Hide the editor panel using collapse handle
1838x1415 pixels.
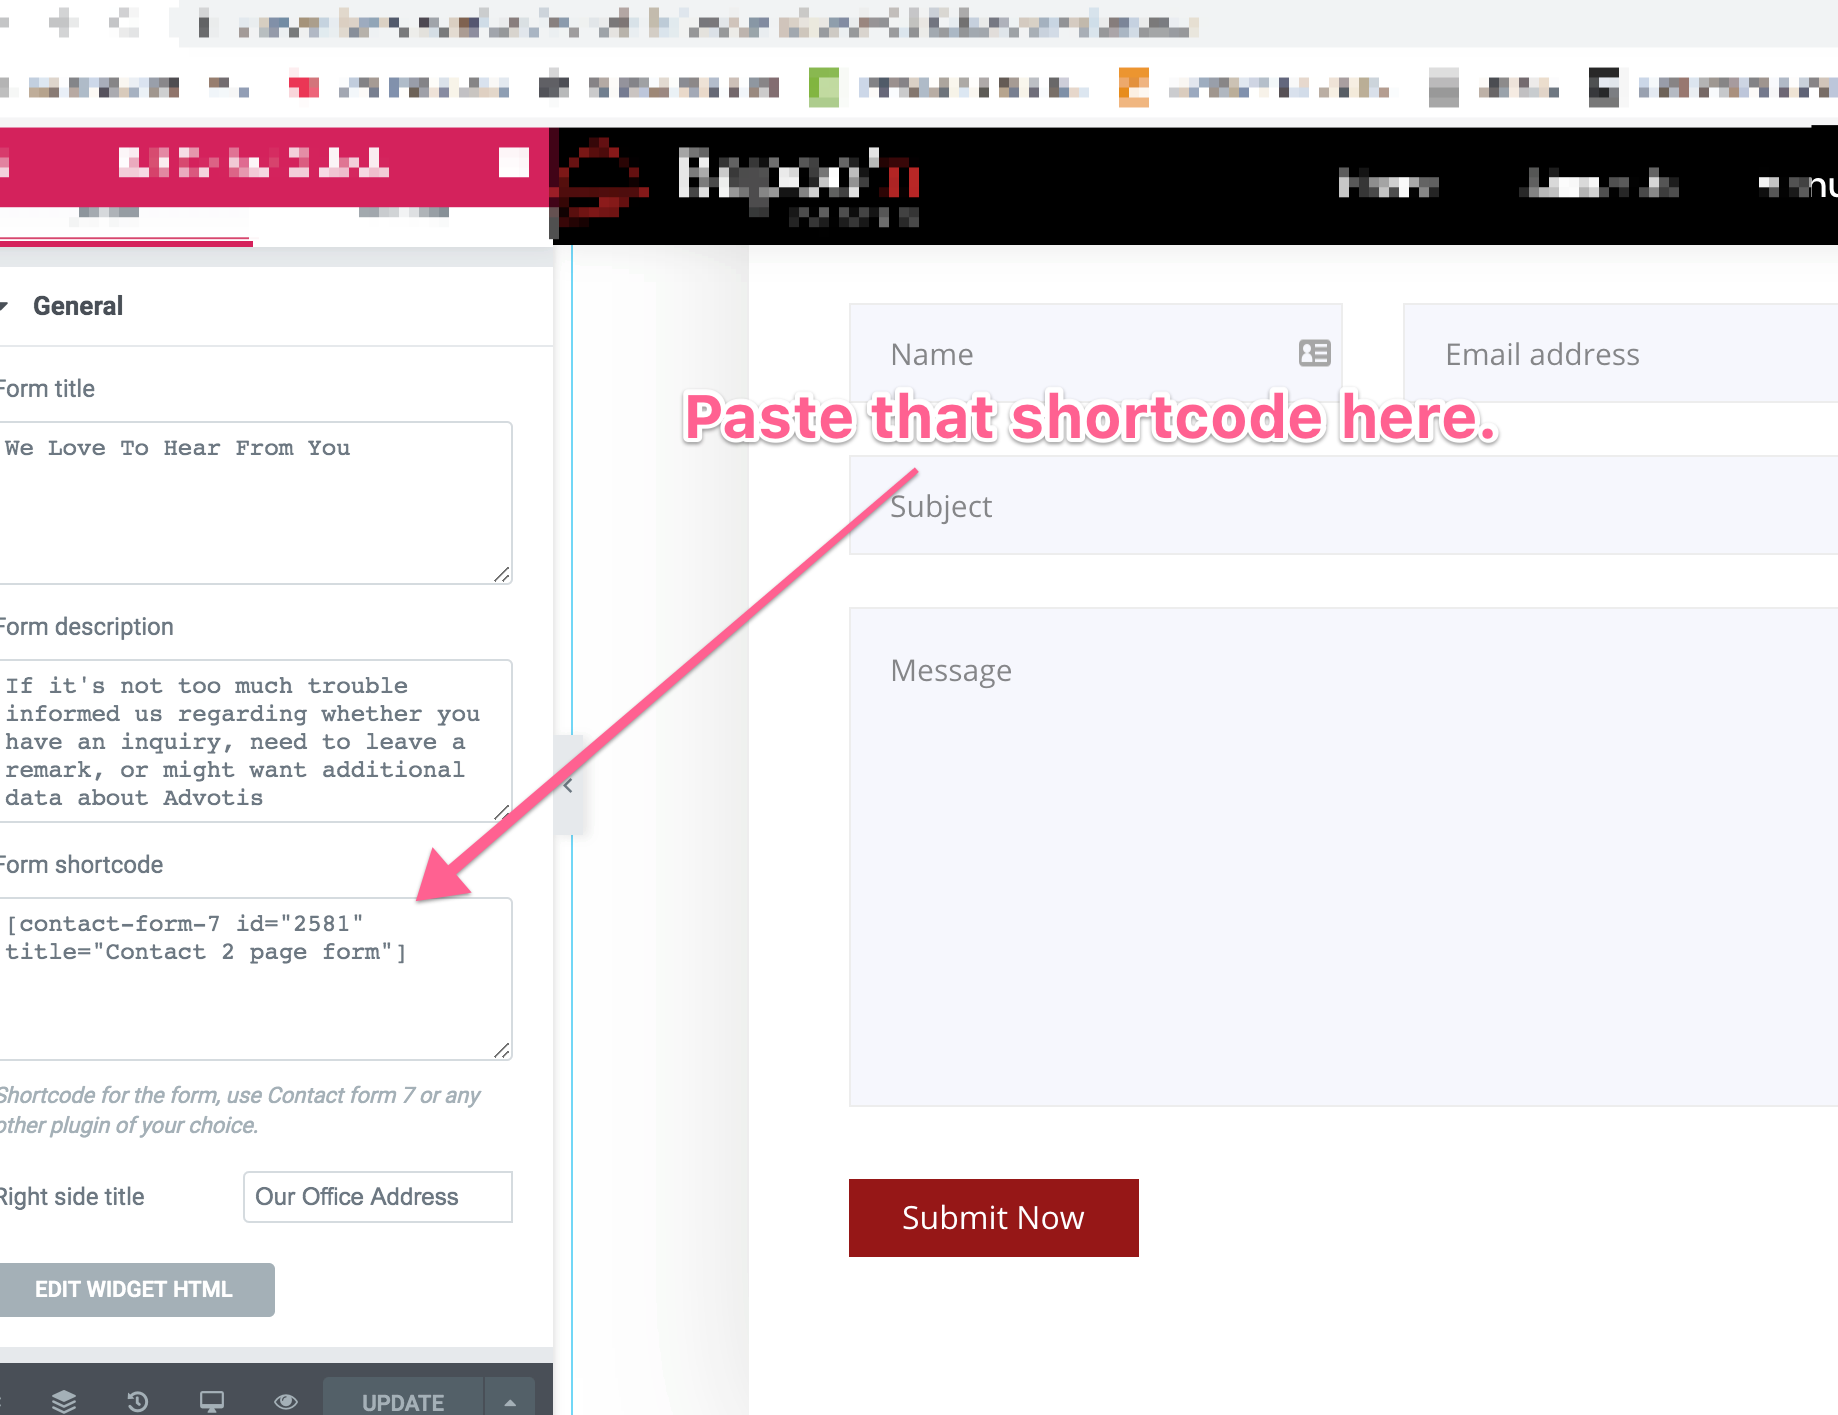567,785
